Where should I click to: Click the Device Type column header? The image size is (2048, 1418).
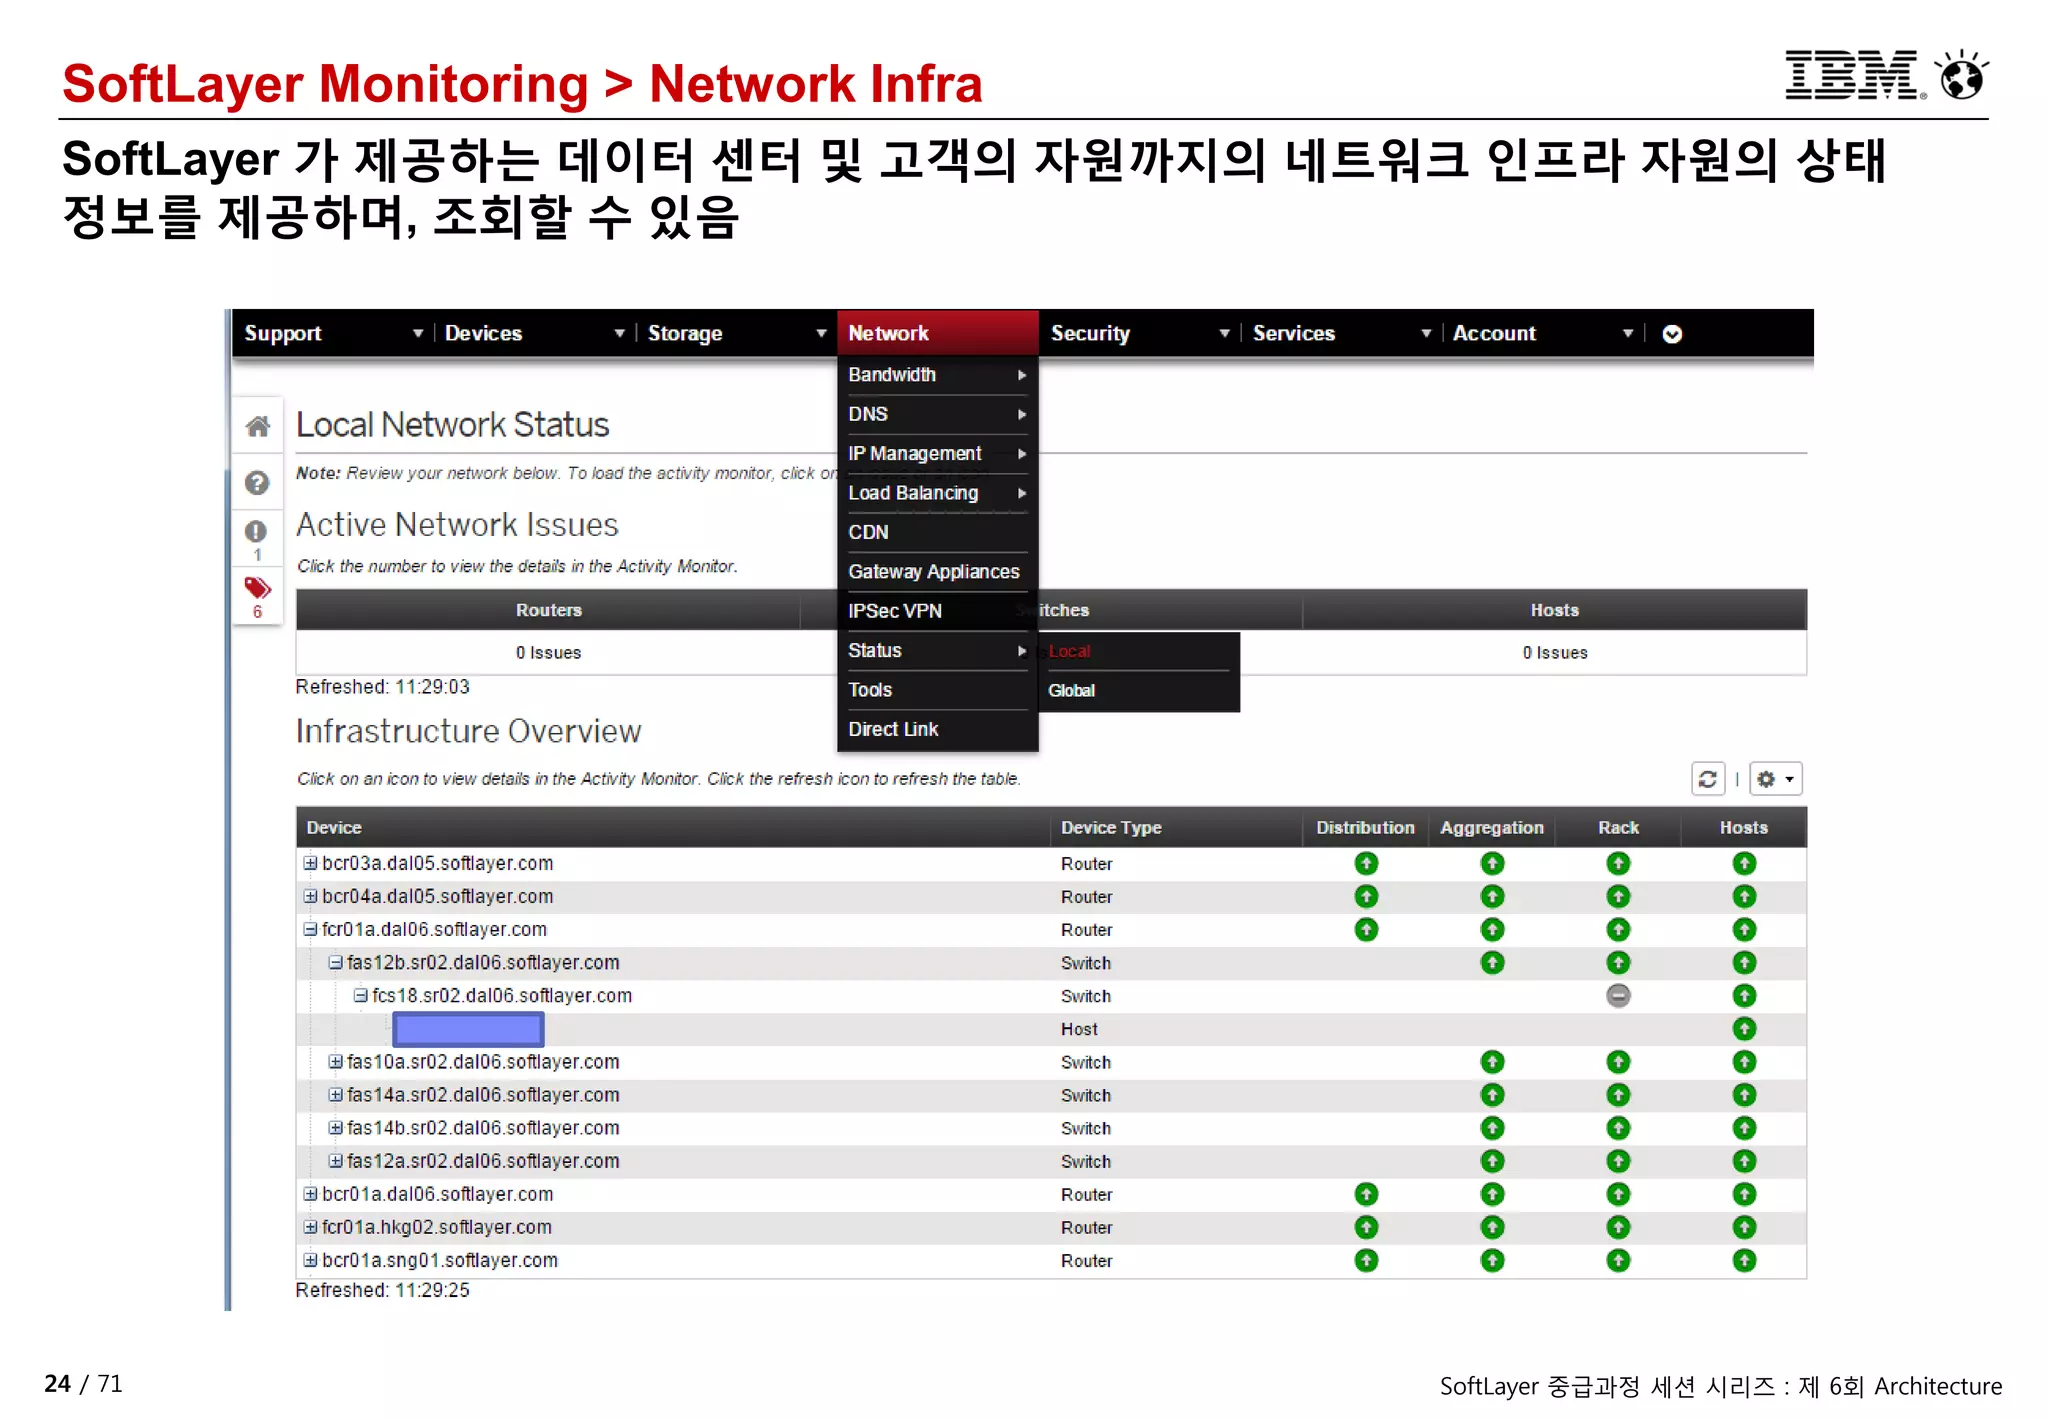click(1176, 828)
